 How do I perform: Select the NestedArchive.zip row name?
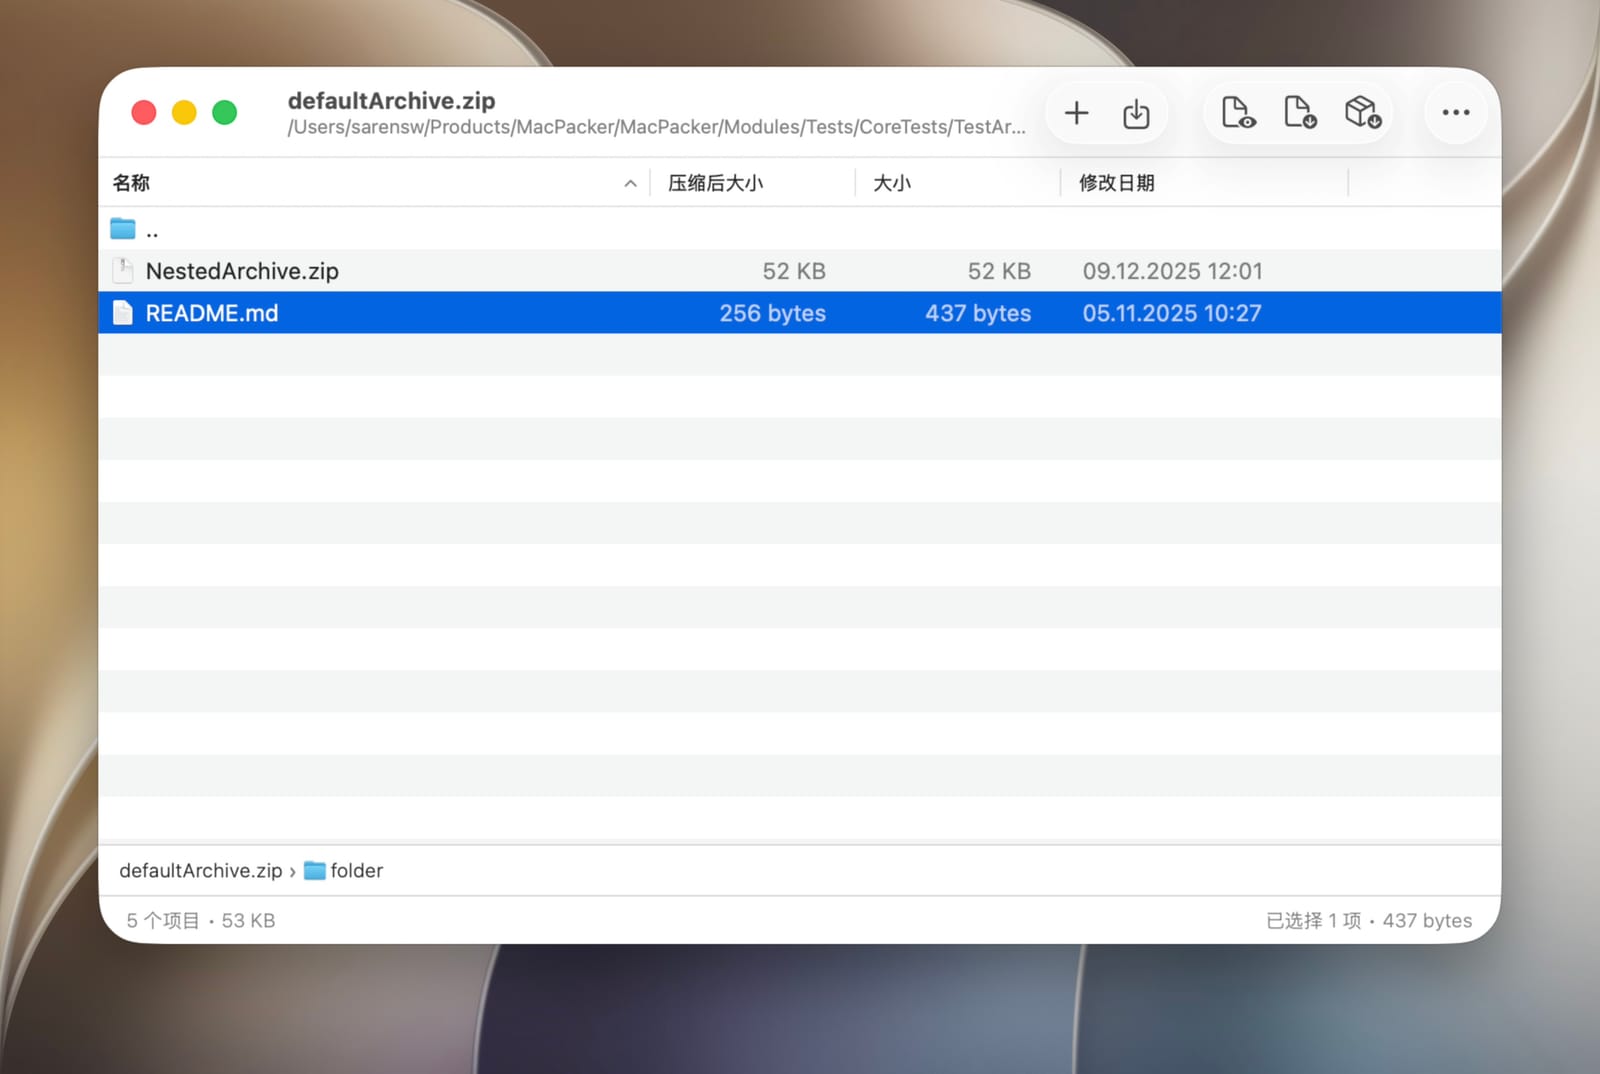tap(242, 271)
